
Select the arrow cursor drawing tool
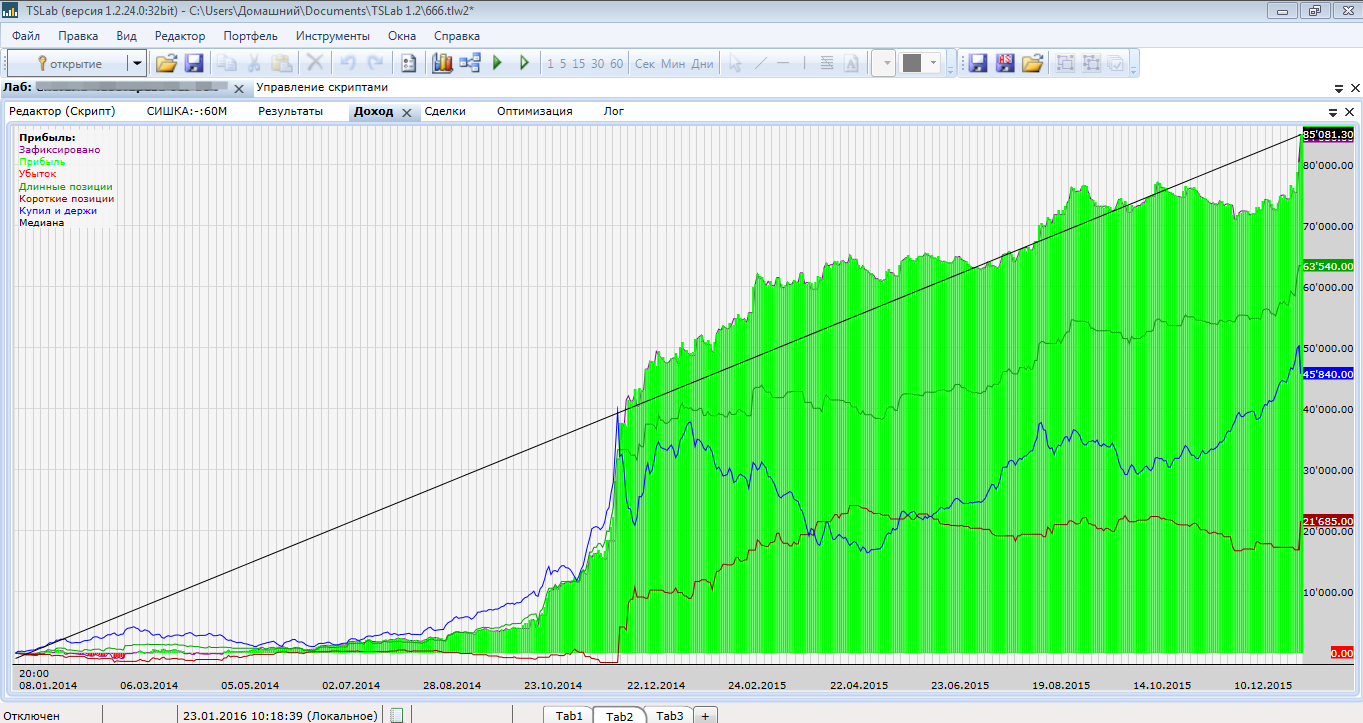735,63
